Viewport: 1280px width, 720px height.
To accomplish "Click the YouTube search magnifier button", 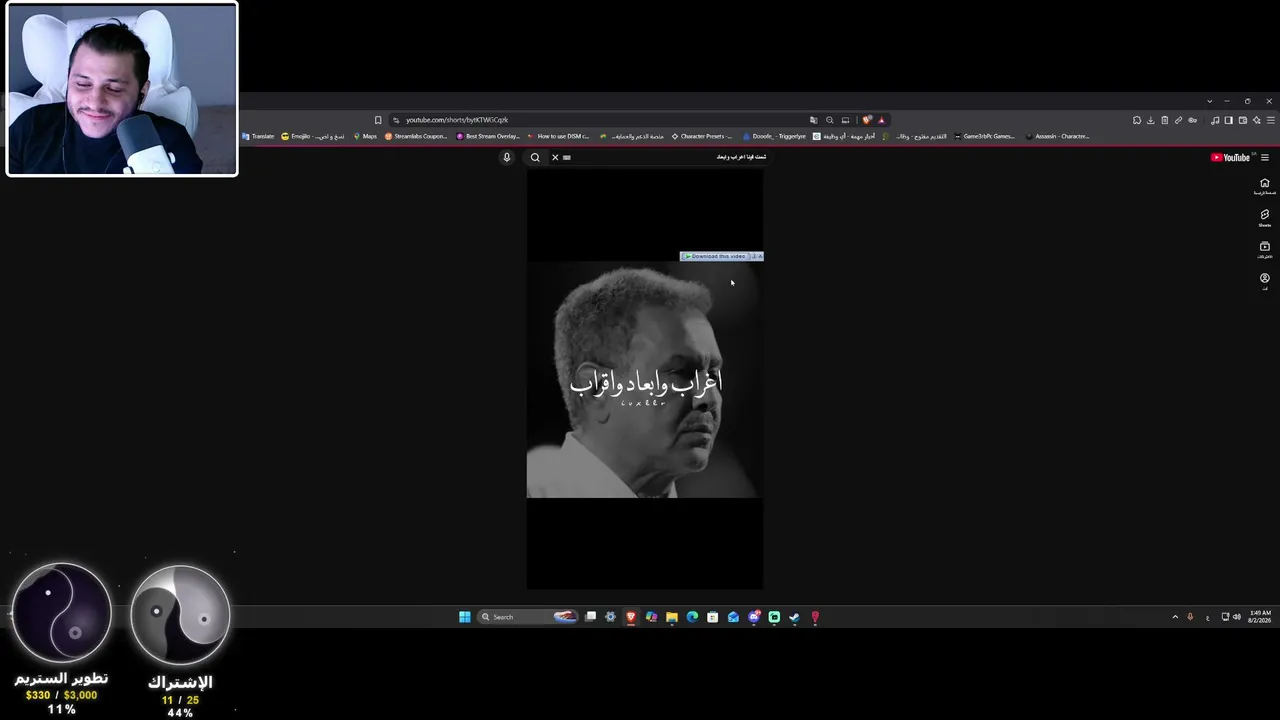I will [x=535, y=157].
